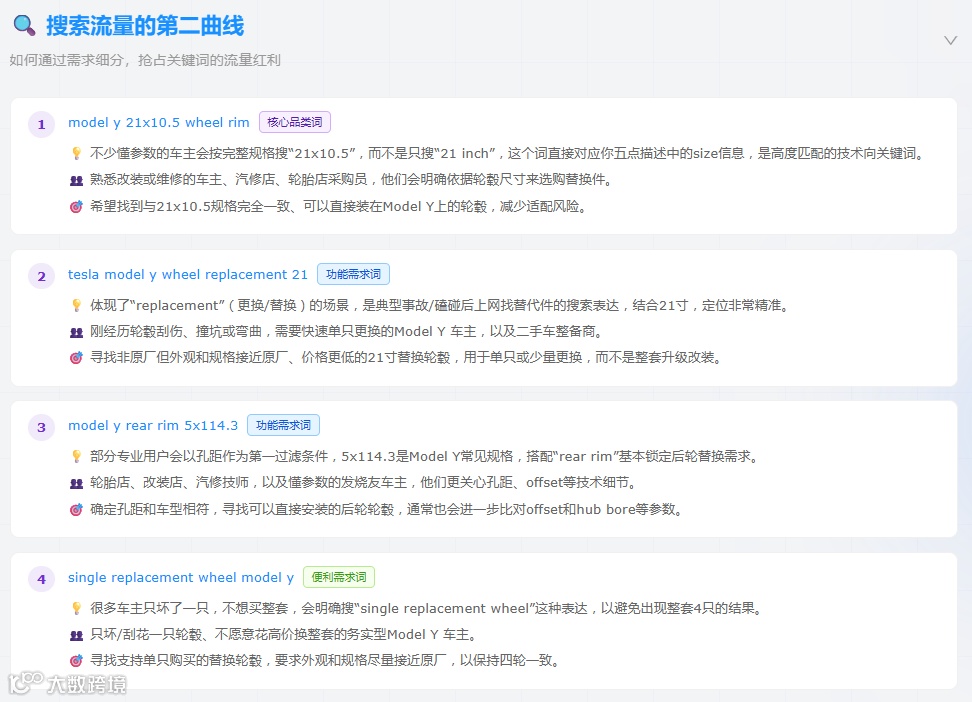
Task: Select the number 3 circle badge
Action: [x=42, y=427]
